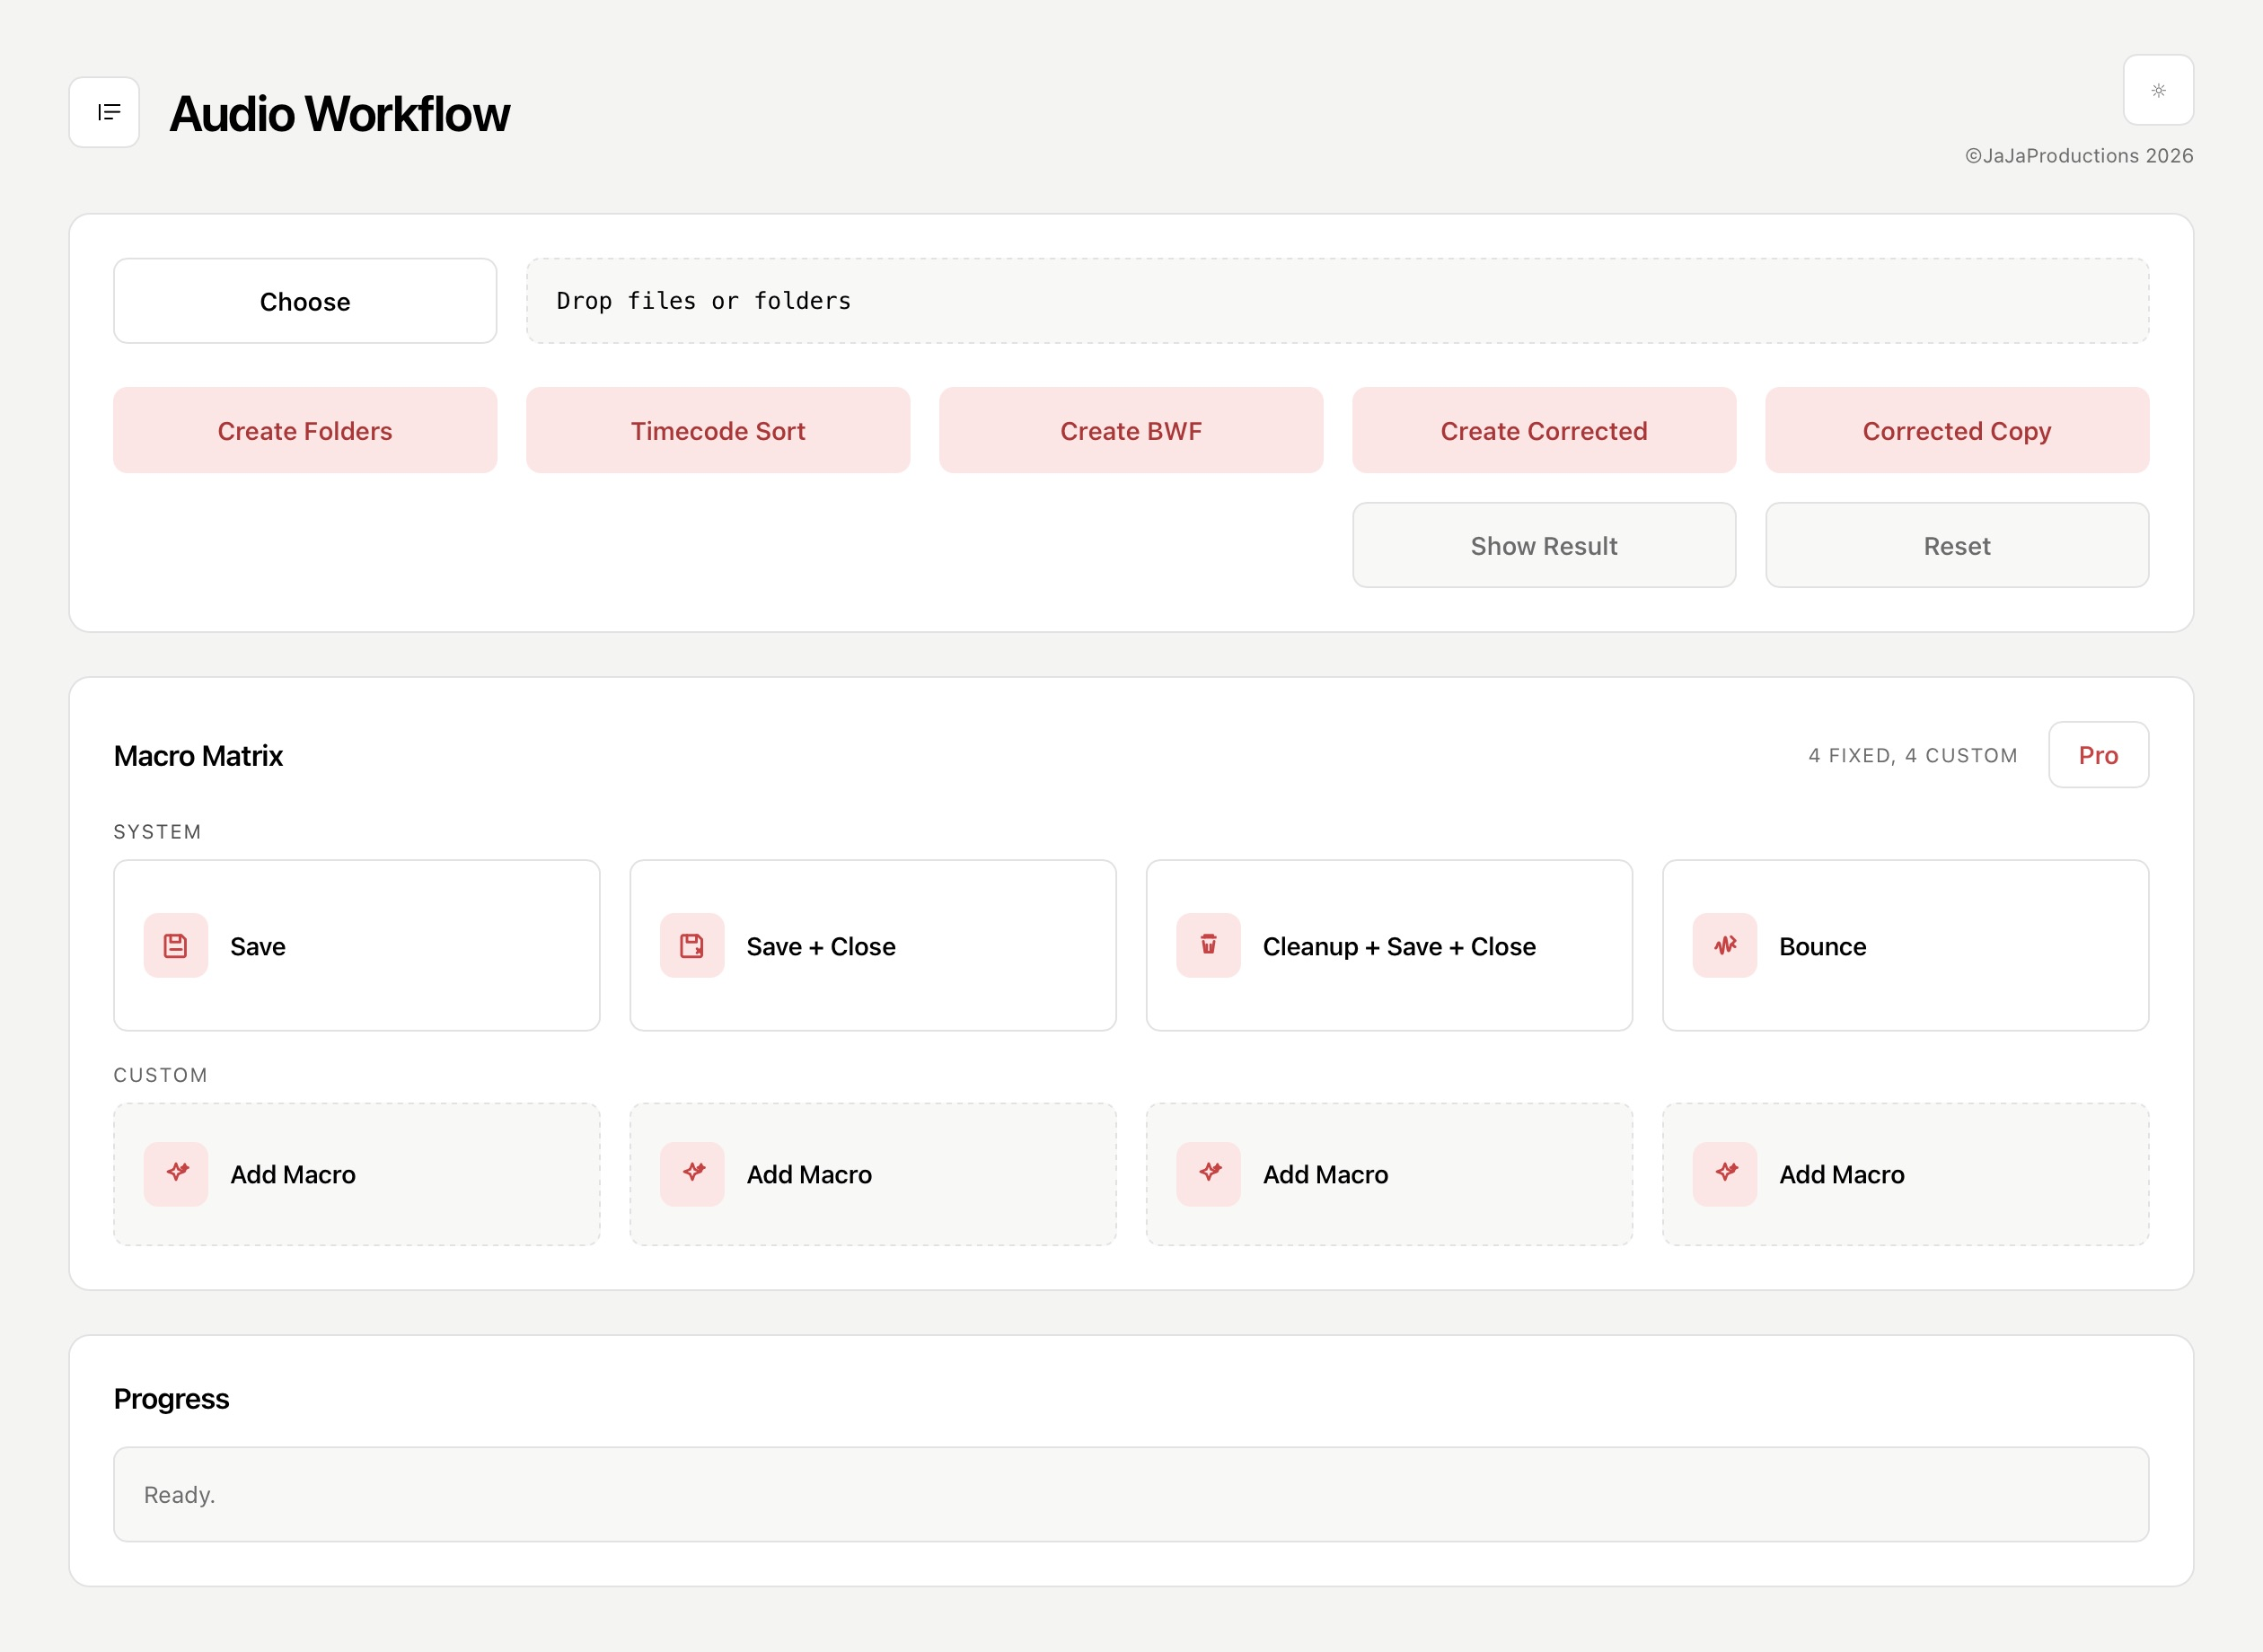Open Show Result
This screenshot has width=2263, height=1652.
[x=1544, y=545]
